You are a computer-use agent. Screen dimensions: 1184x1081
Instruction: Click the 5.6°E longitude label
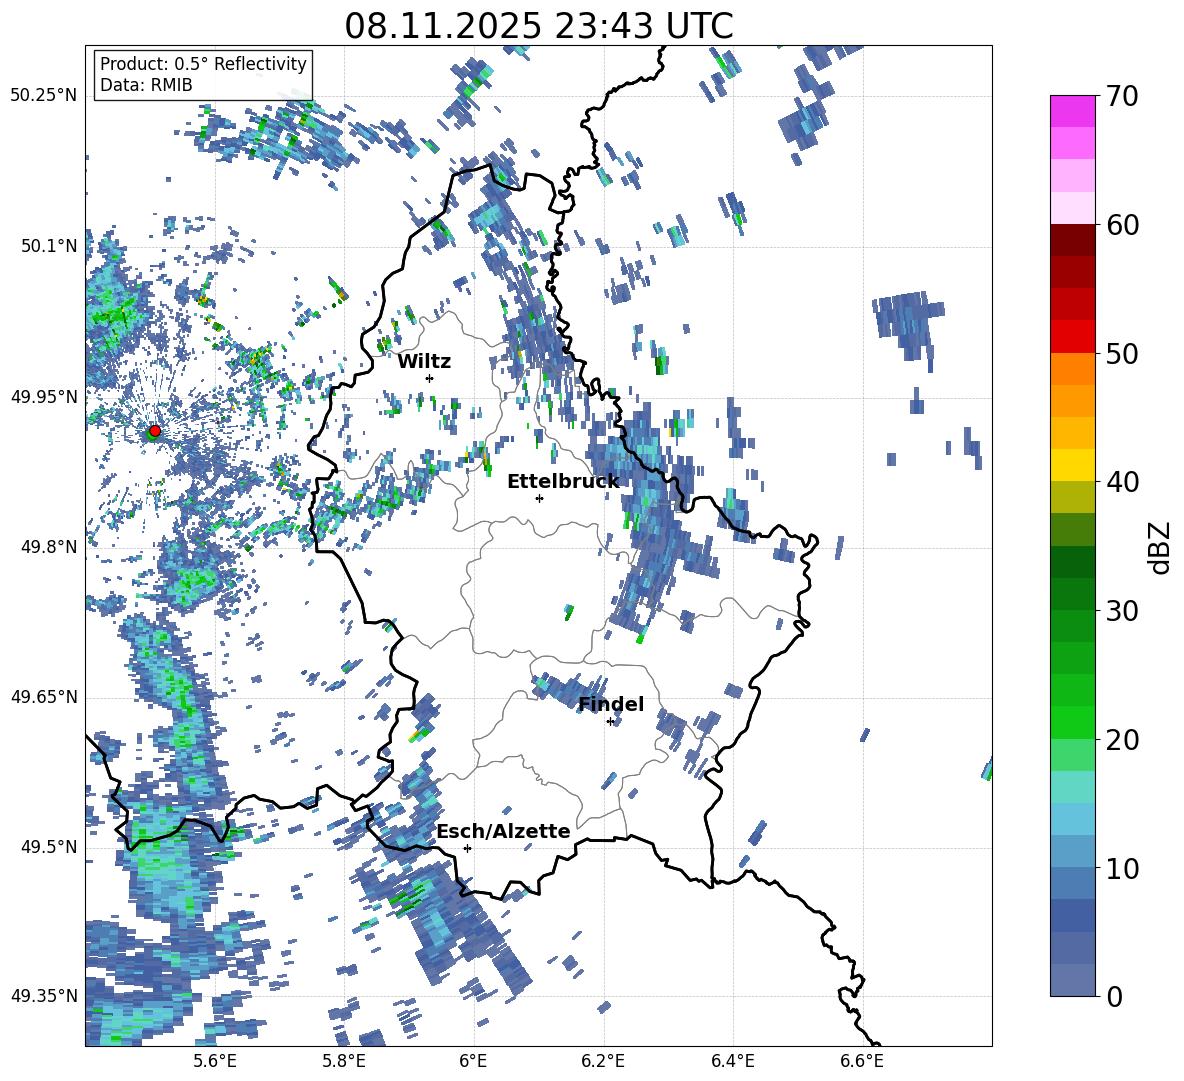pyautogui.click(x=215, y=1061)
